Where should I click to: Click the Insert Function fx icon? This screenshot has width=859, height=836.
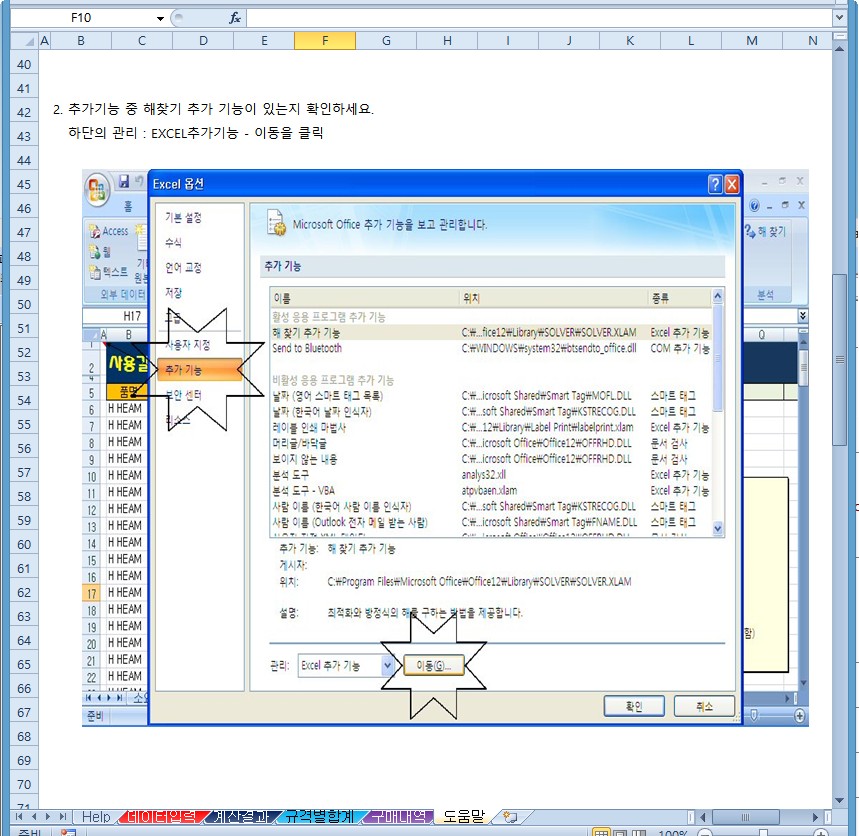pyautogui.click(x=234, y=18)
